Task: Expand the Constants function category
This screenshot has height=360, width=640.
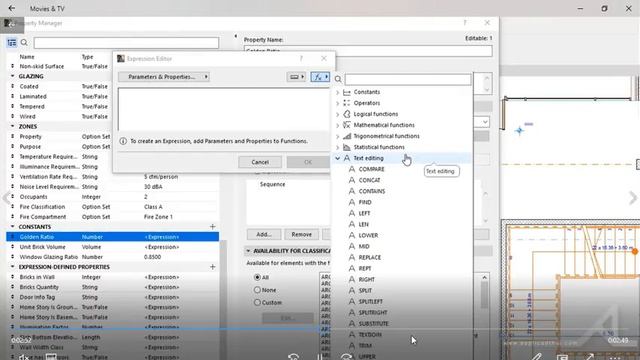Action: click(x=338, y=92)
